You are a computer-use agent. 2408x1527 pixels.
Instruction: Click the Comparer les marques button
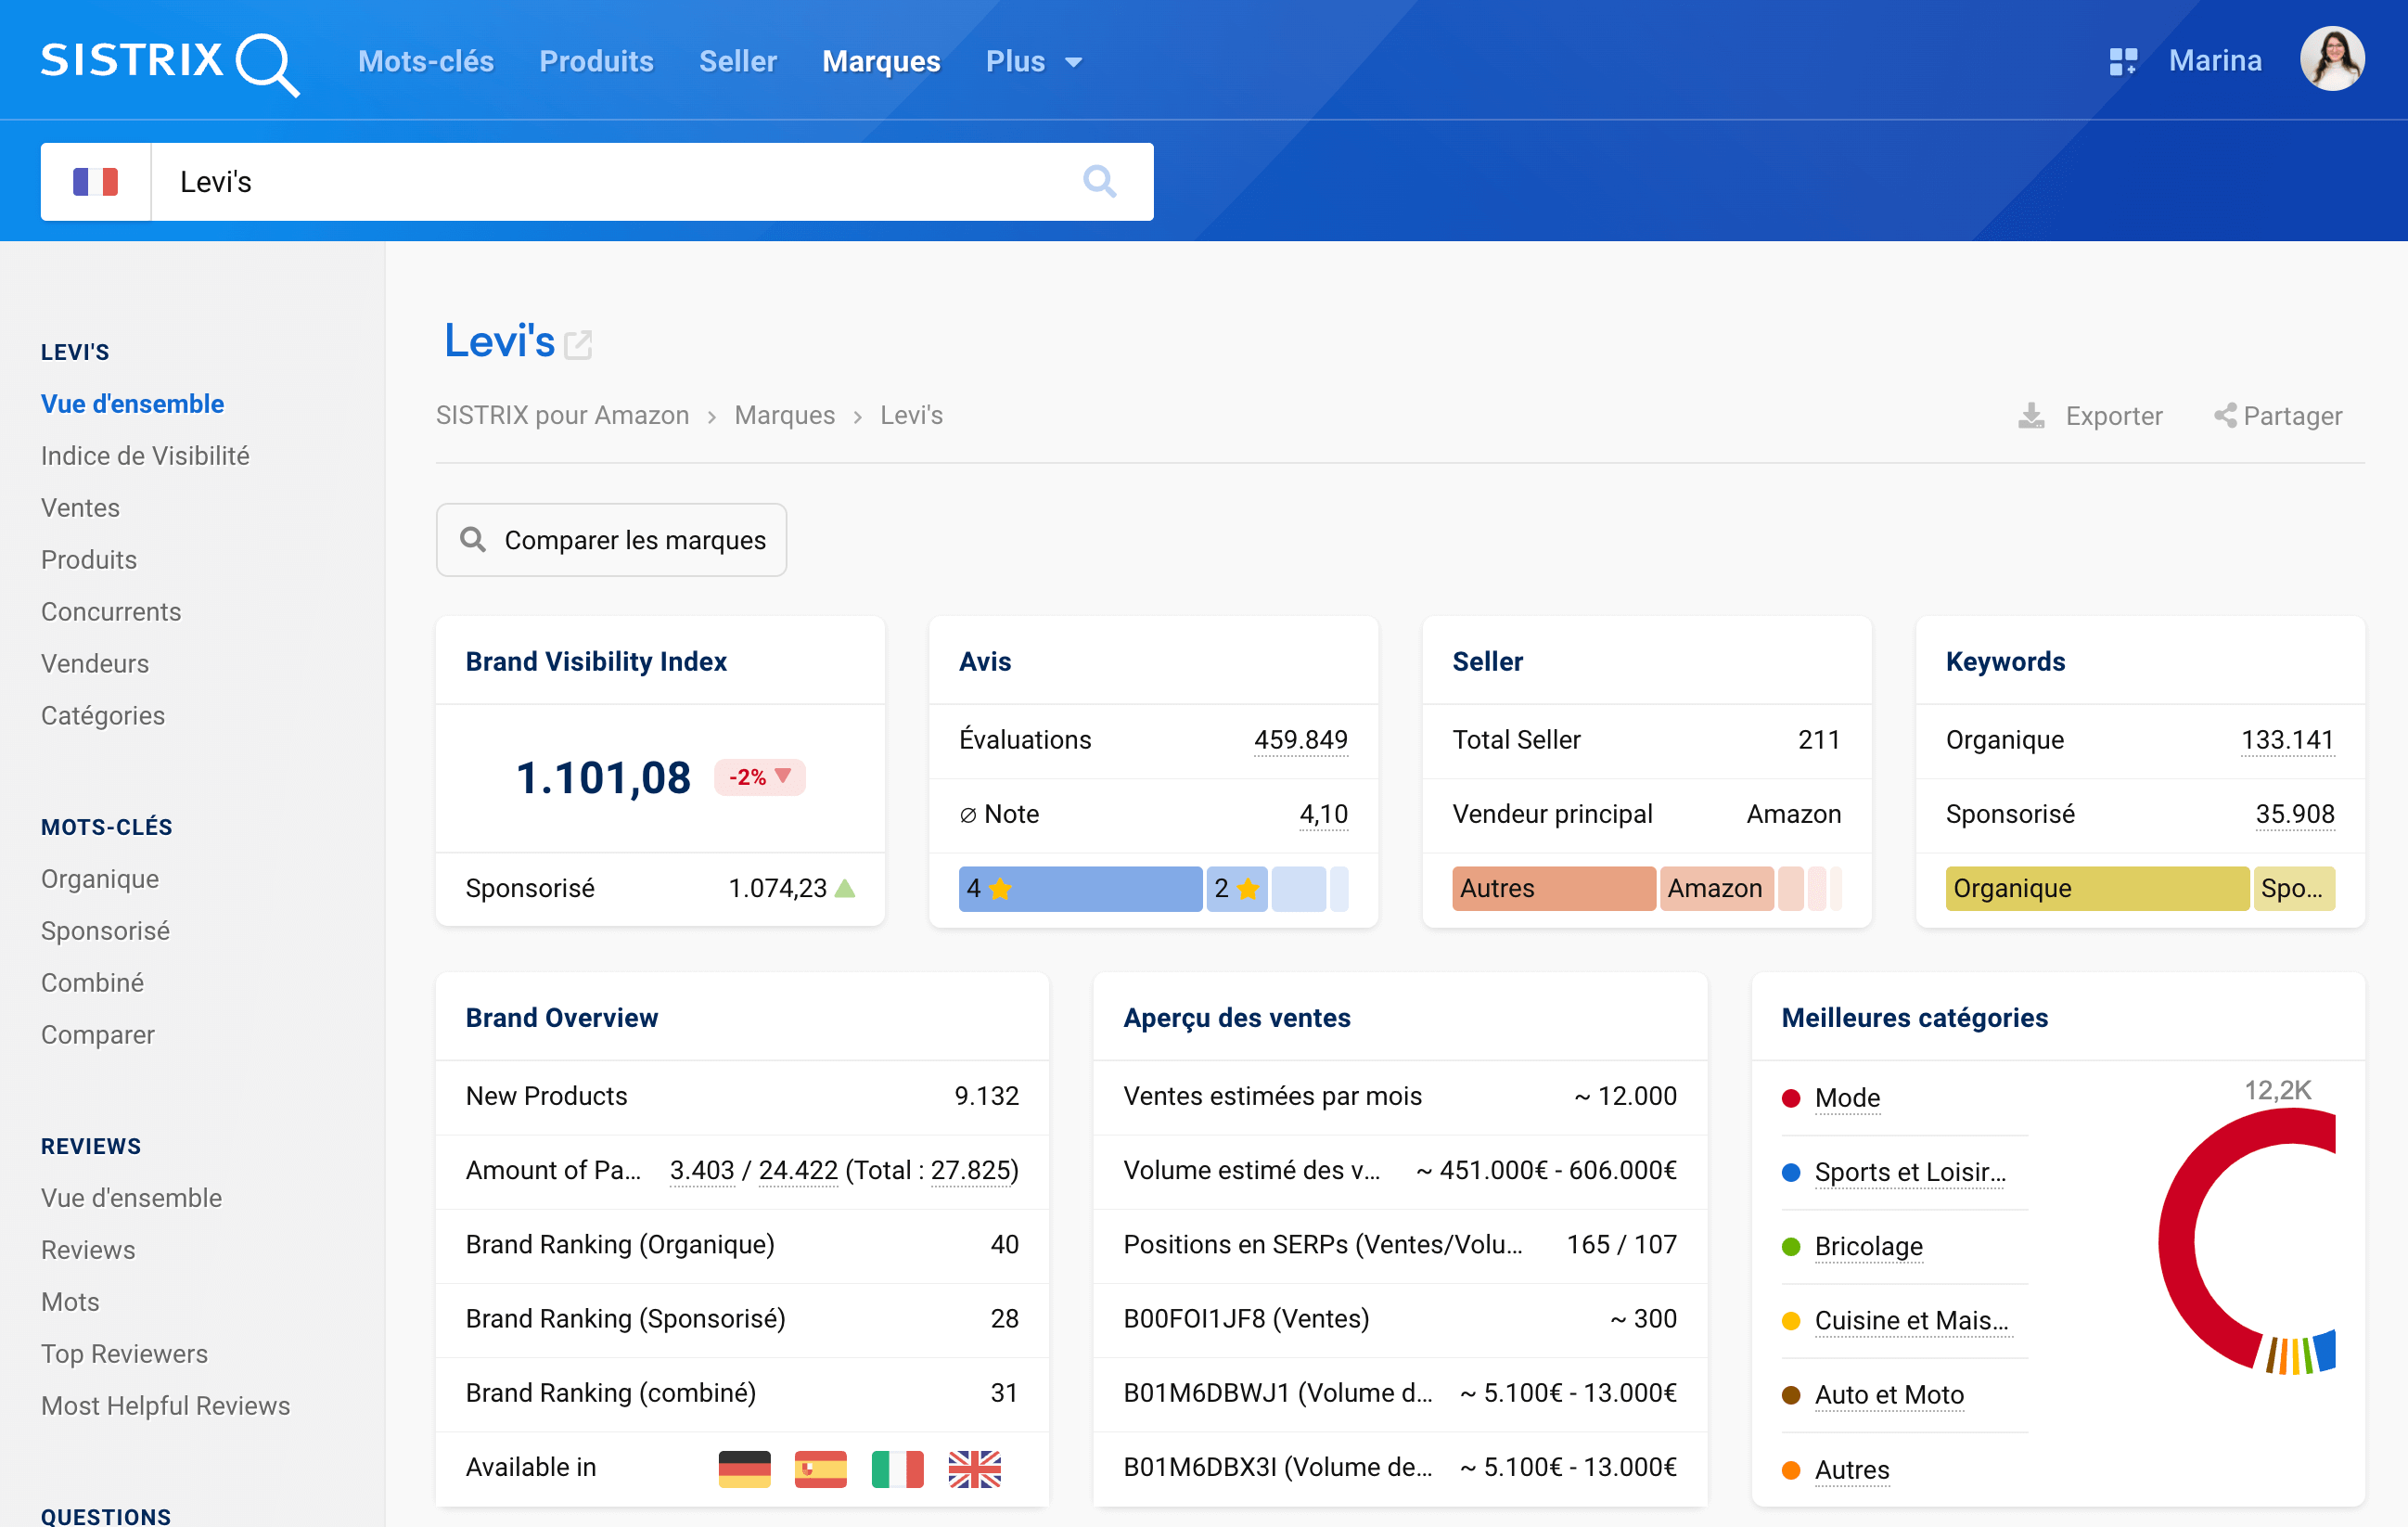[x=611, y=540]
